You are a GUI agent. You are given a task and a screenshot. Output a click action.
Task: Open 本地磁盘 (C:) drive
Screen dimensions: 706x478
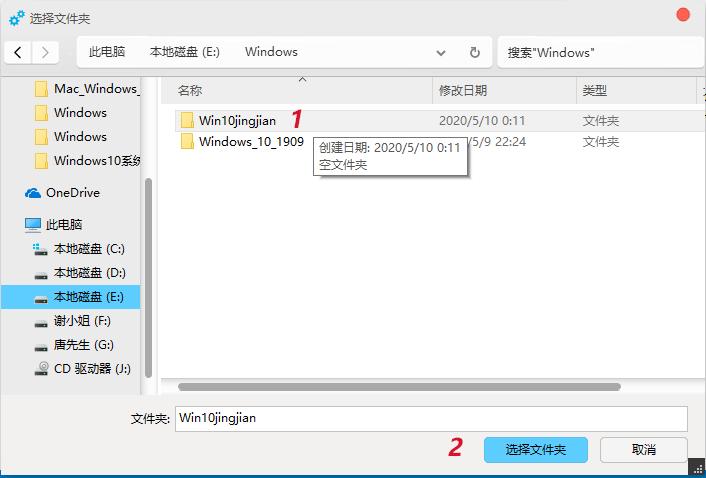89,249
